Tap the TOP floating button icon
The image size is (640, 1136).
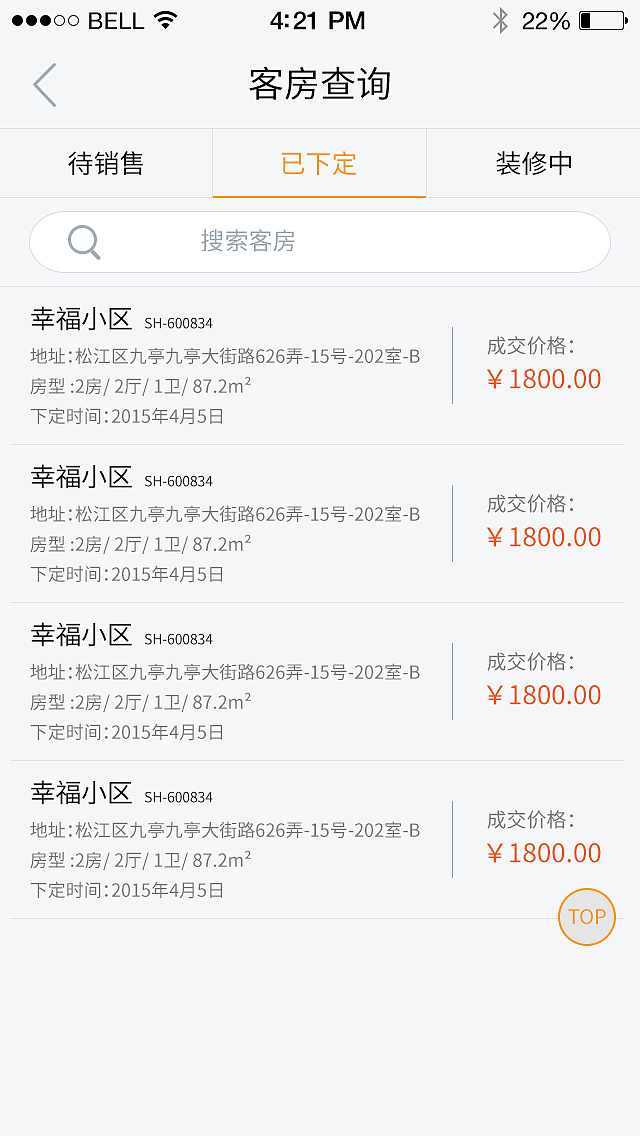587,916
